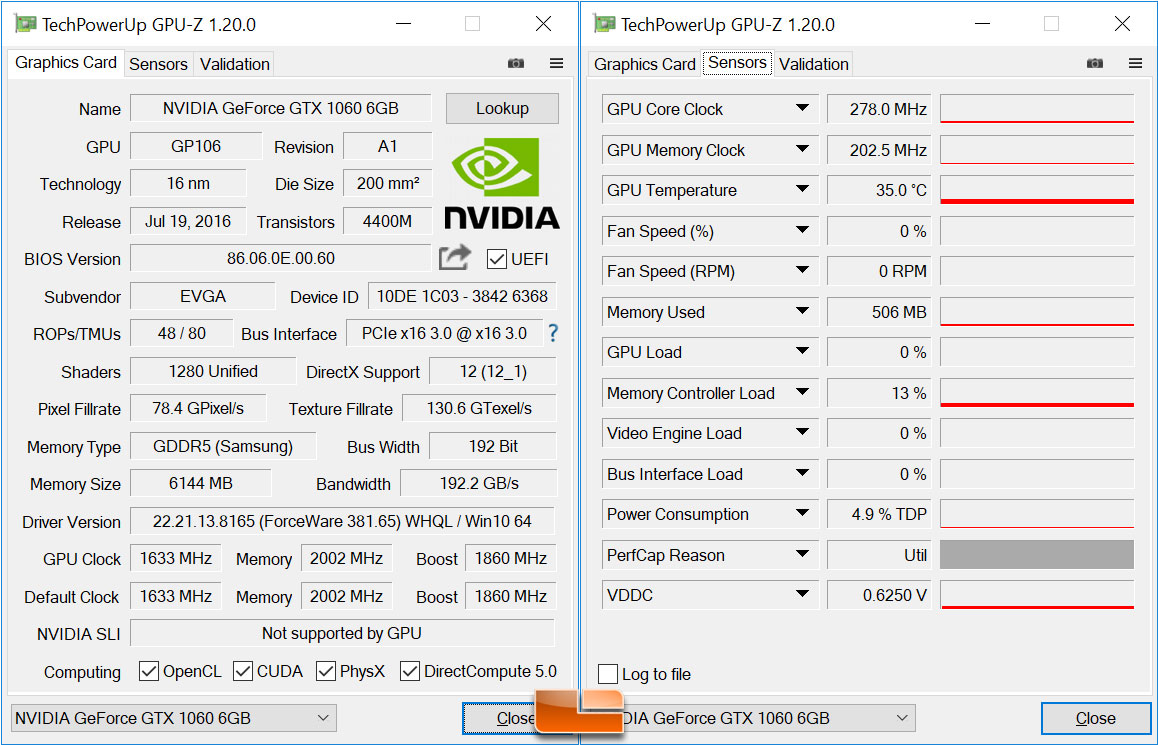
Task: Open GPU selector dropdown in left window
Action: pos(174,718)
